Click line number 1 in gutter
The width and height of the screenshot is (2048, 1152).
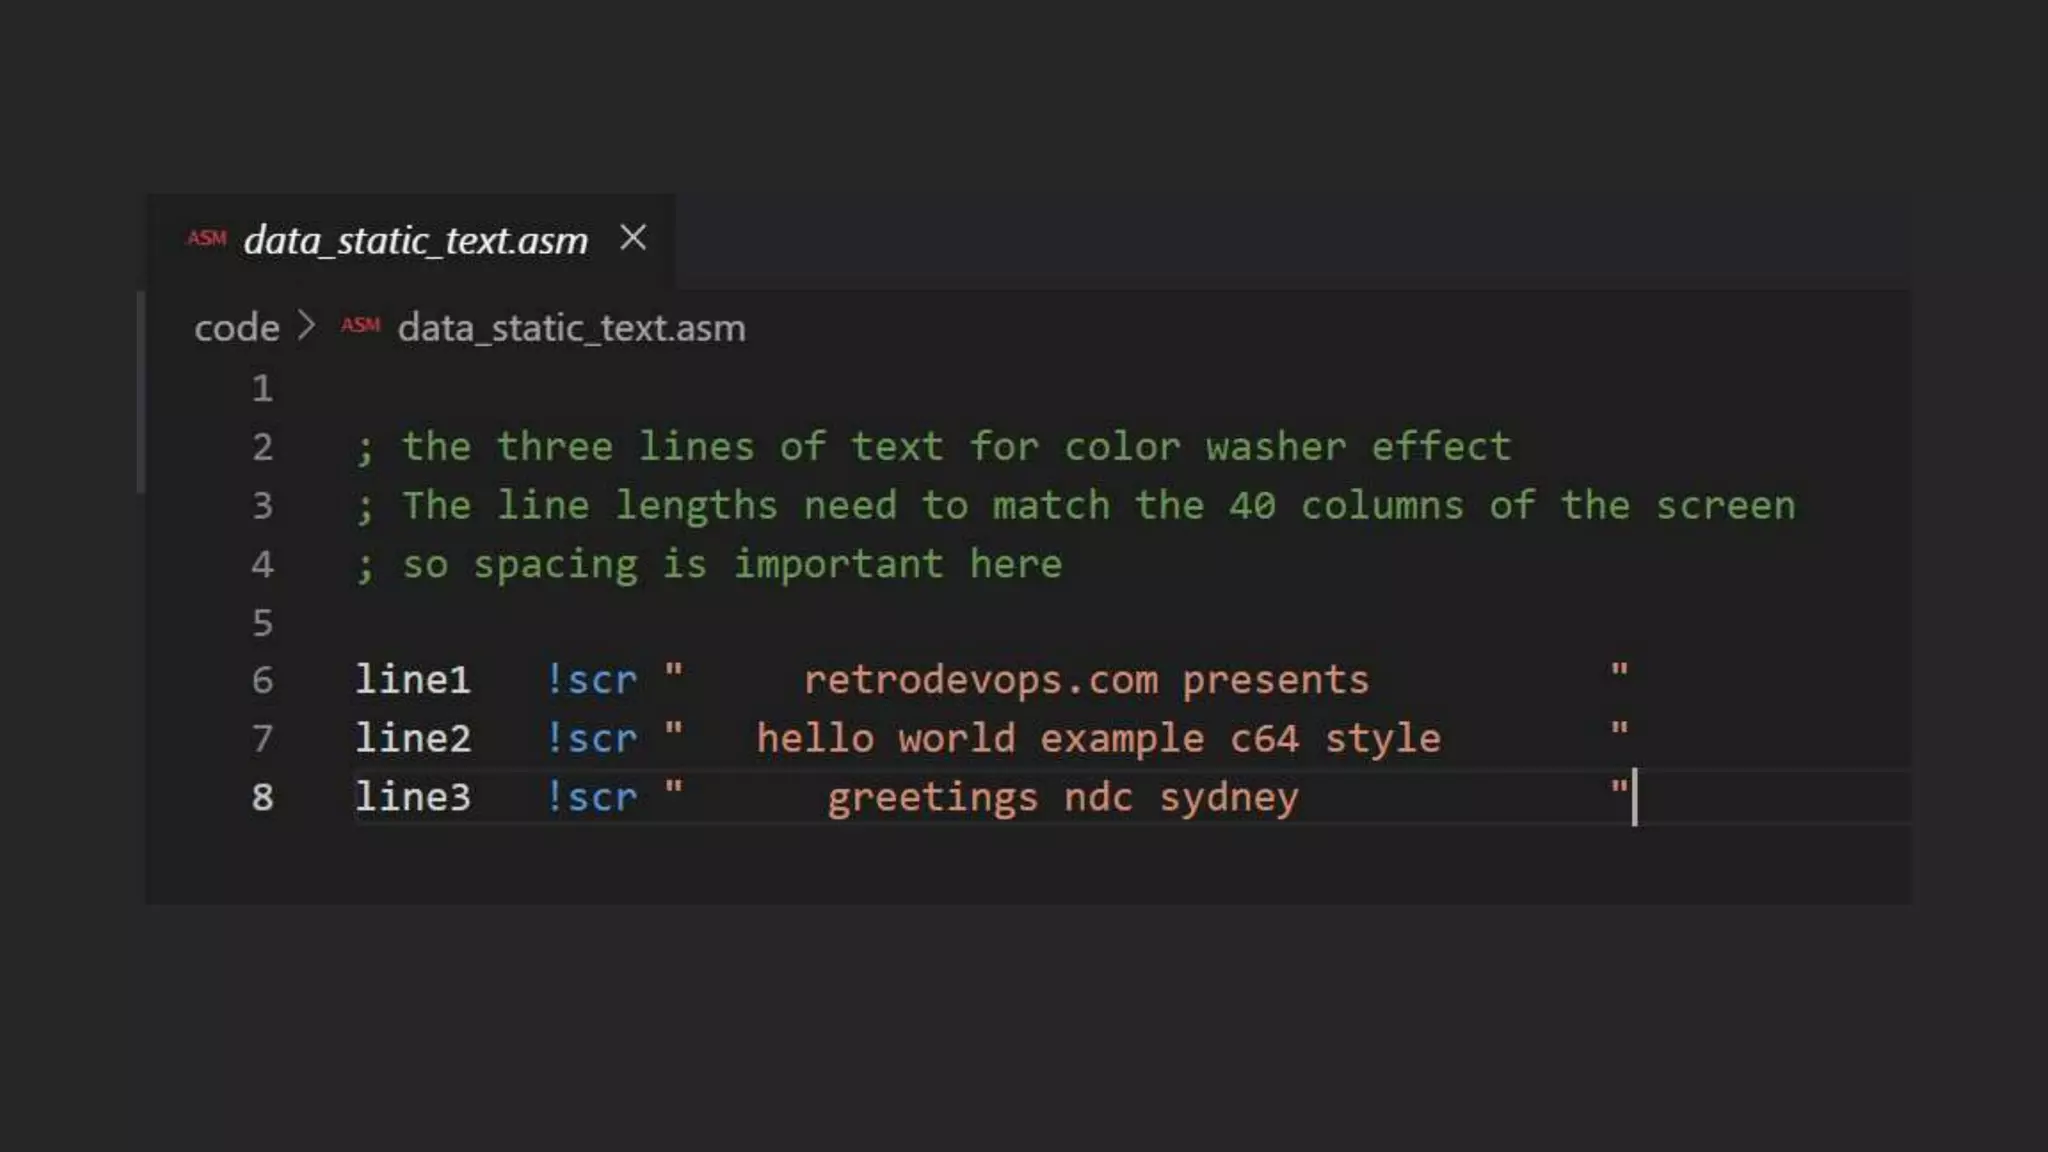(262, 388)
